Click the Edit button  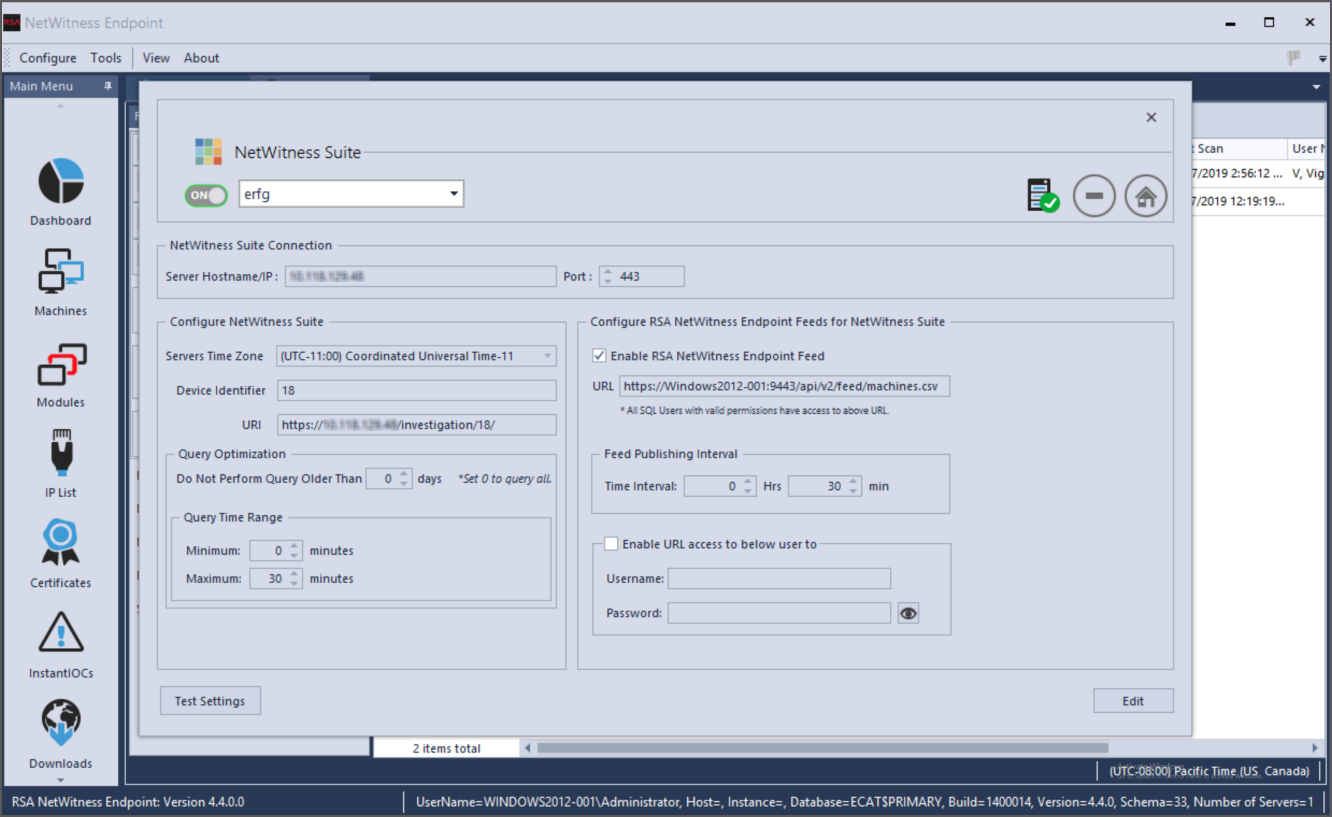coord(1133,701)
